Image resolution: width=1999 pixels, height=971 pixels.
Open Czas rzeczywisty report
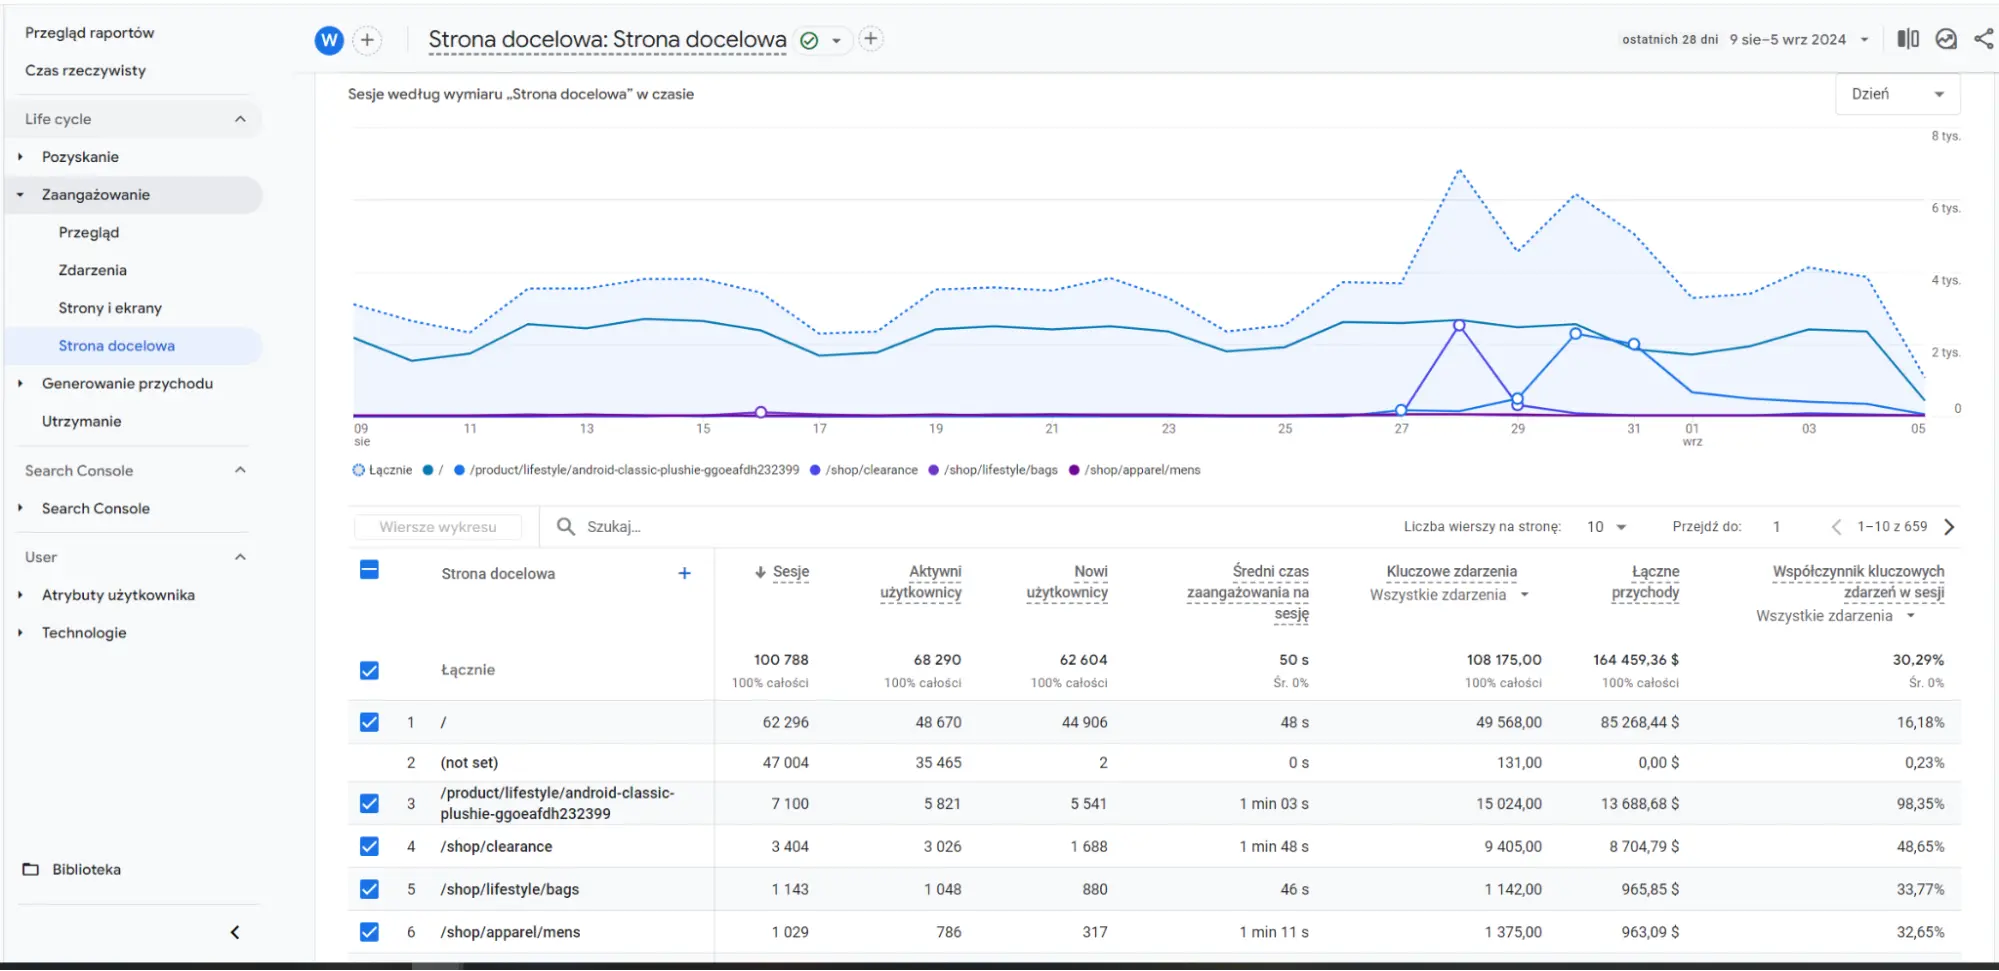(86, 71)
